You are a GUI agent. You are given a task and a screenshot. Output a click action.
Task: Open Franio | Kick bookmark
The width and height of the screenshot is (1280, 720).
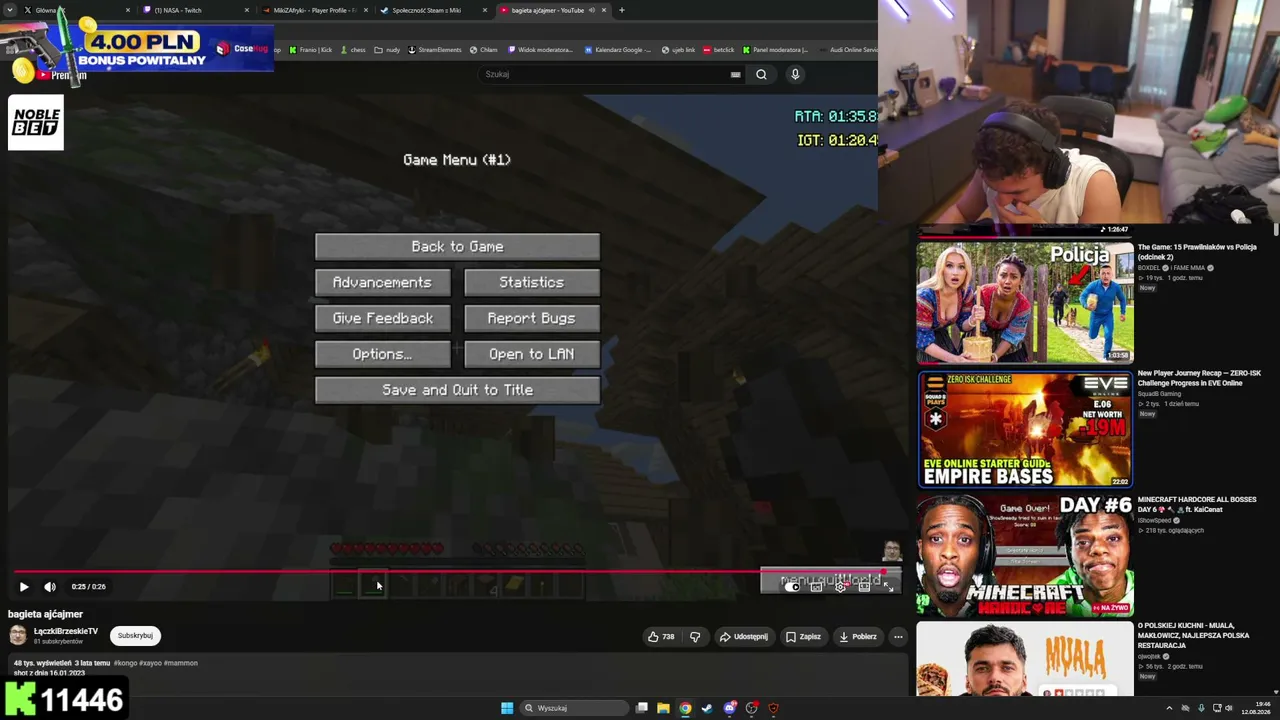pyautogui.click(x=311, y=50)
